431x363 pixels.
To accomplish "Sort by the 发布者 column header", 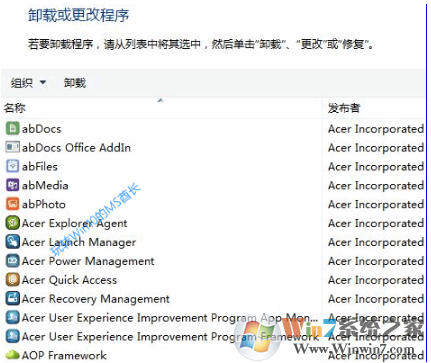I will [x=344, y=108].
